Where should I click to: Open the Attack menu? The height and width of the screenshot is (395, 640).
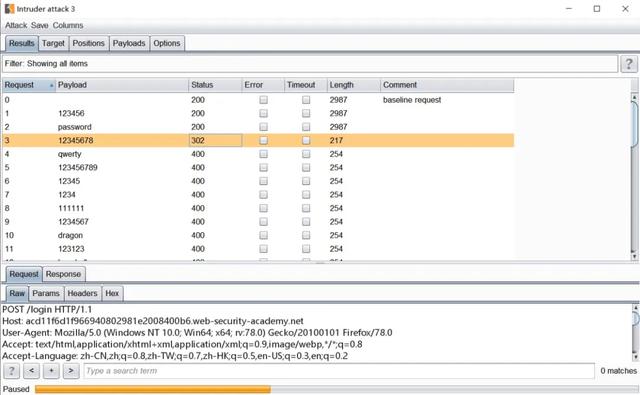pos(16,25)
